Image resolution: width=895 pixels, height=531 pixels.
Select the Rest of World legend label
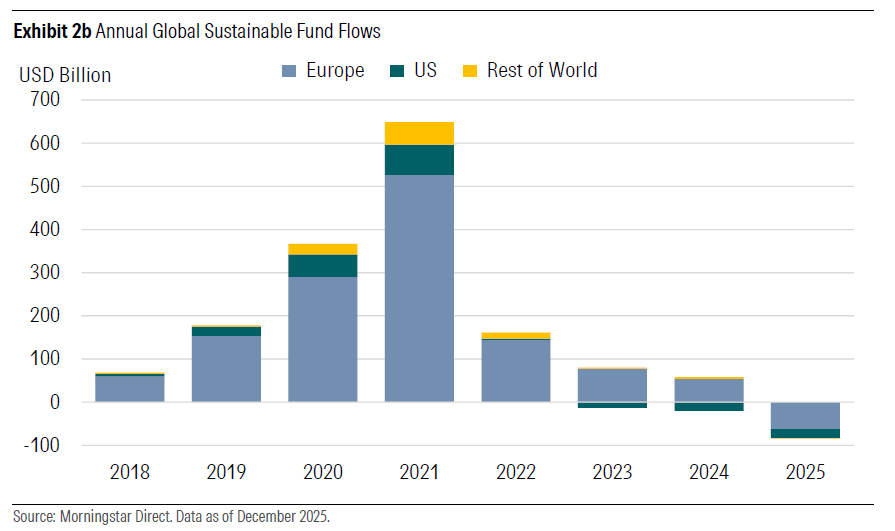pos(542,71)
